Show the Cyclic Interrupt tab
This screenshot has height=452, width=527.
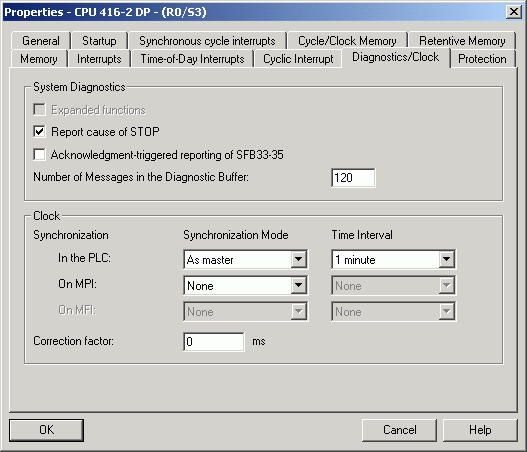(x=298, y=59)
